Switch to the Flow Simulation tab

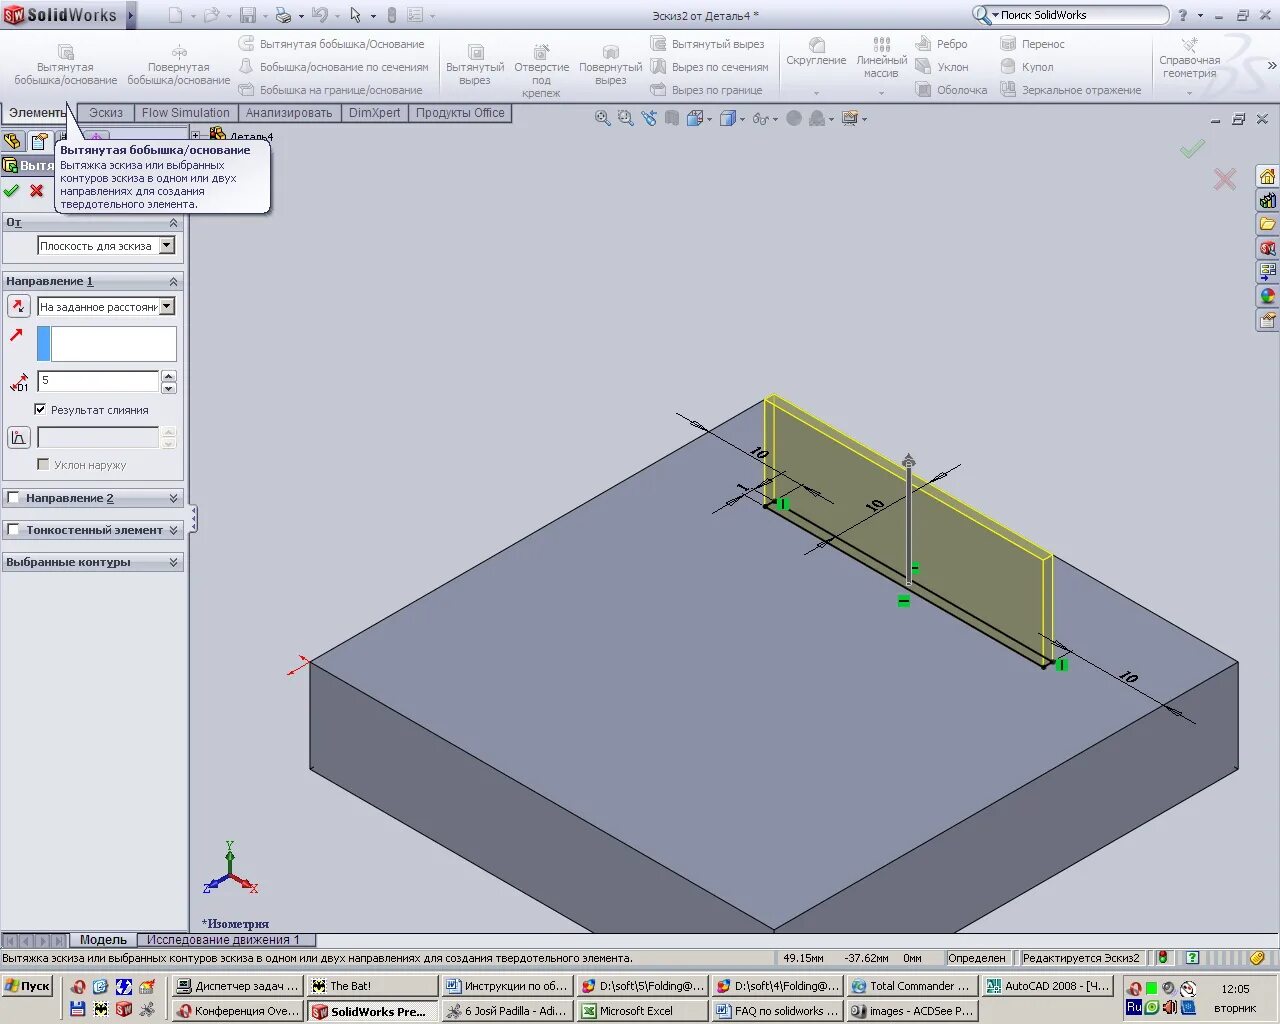point(185,113)
